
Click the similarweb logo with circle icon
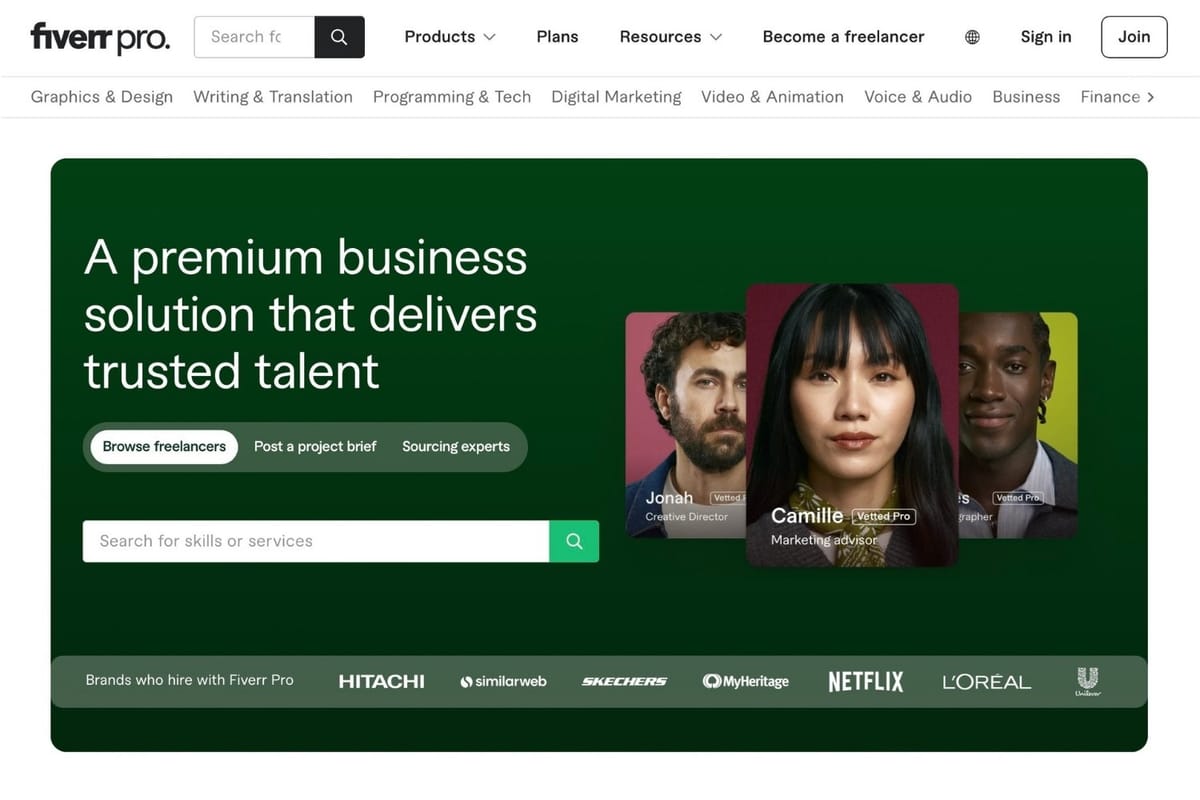pyautogui.click(x=503, y=681)
